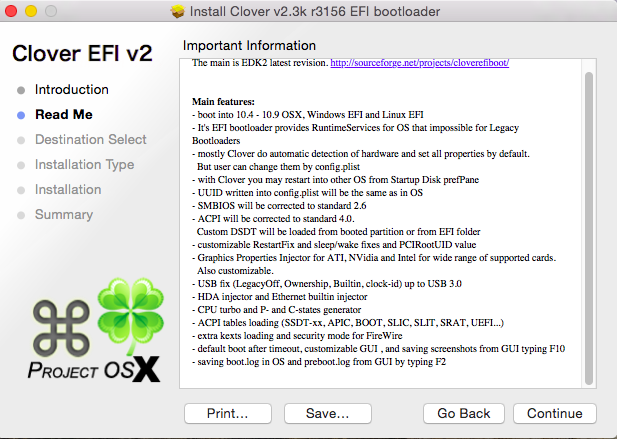Click 'Custom DSDT will be loaded' line
617x439 pixels.
click(x=338, y=232)
